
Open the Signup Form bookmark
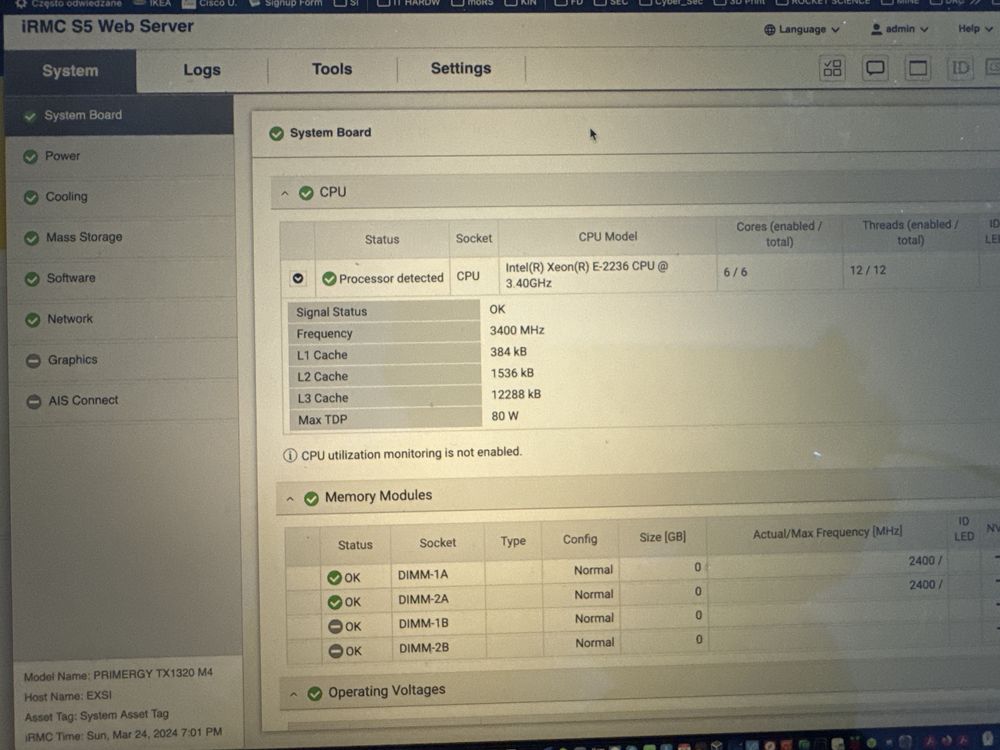(x=286, y=4)
